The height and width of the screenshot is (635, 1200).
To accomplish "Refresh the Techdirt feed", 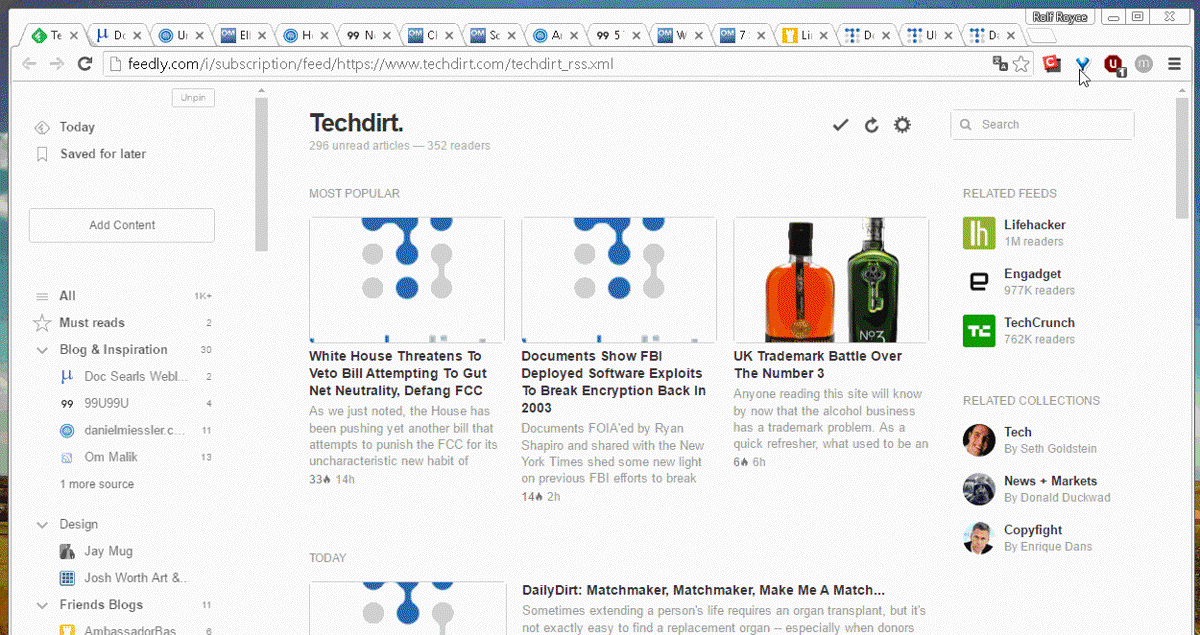I will (871, 125).
